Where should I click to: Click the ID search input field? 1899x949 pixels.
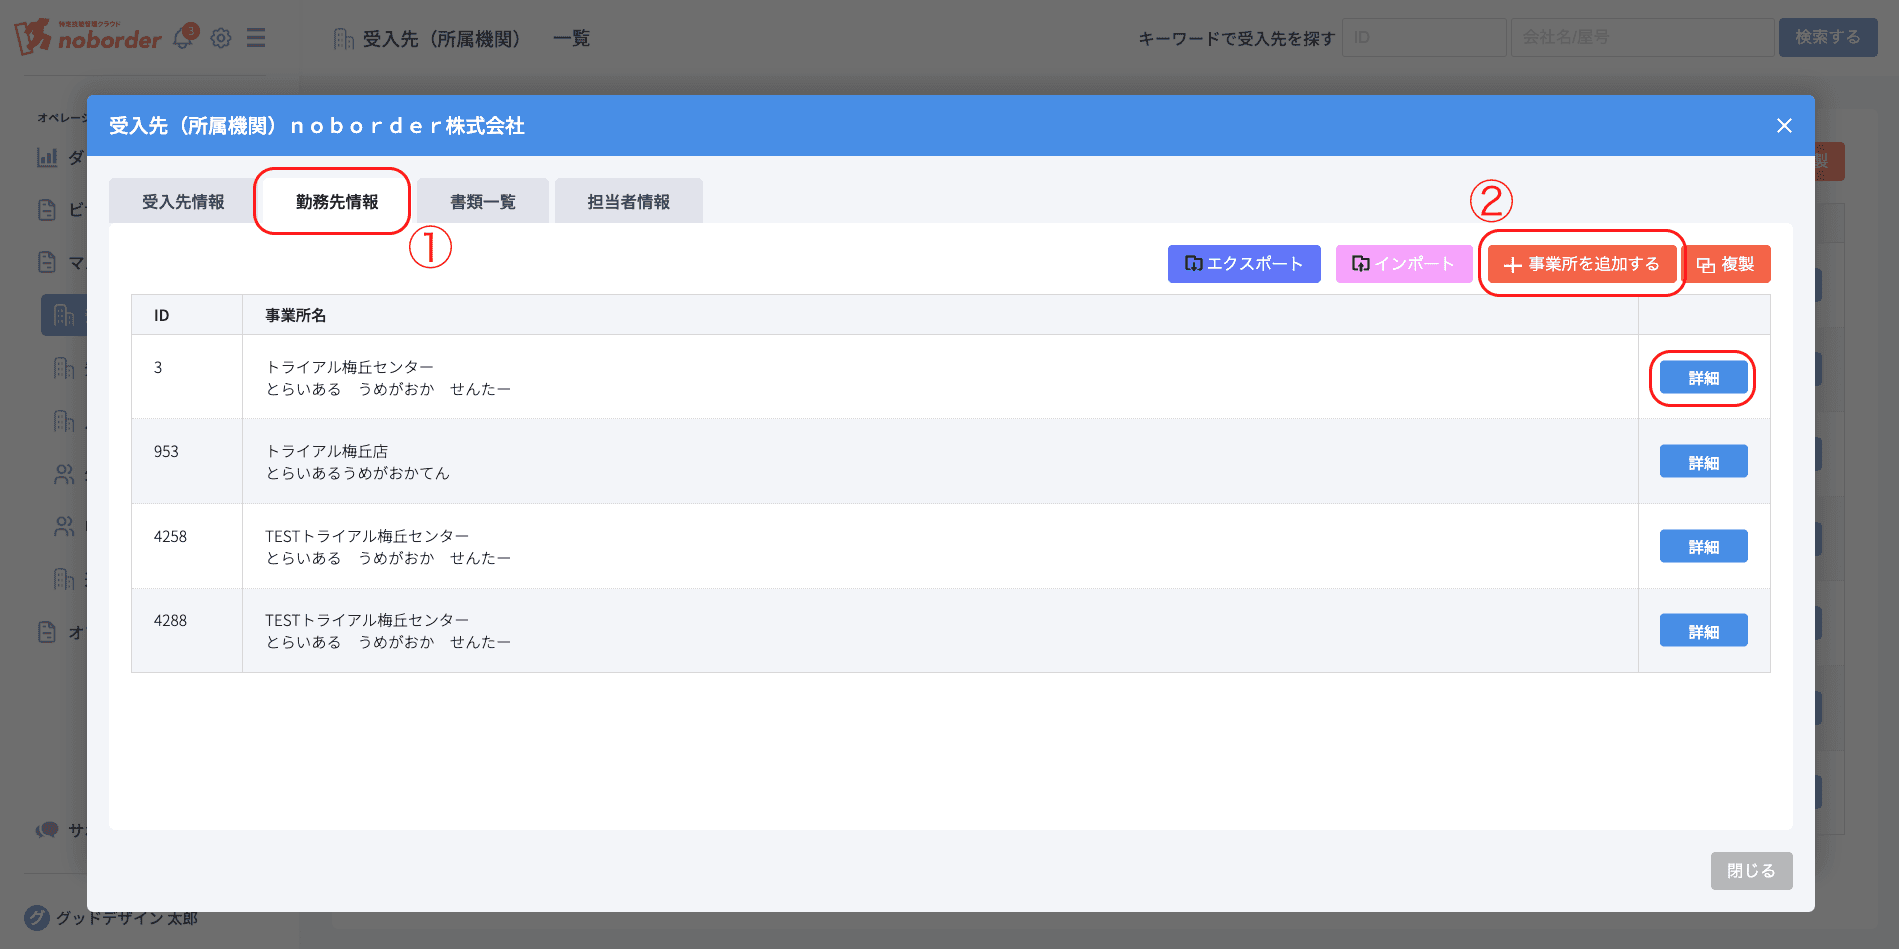click(x=1423, y=37)
